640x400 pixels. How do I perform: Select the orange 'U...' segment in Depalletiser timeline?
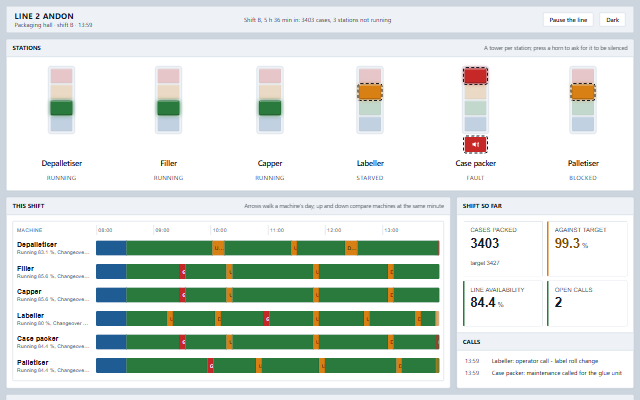218,248
